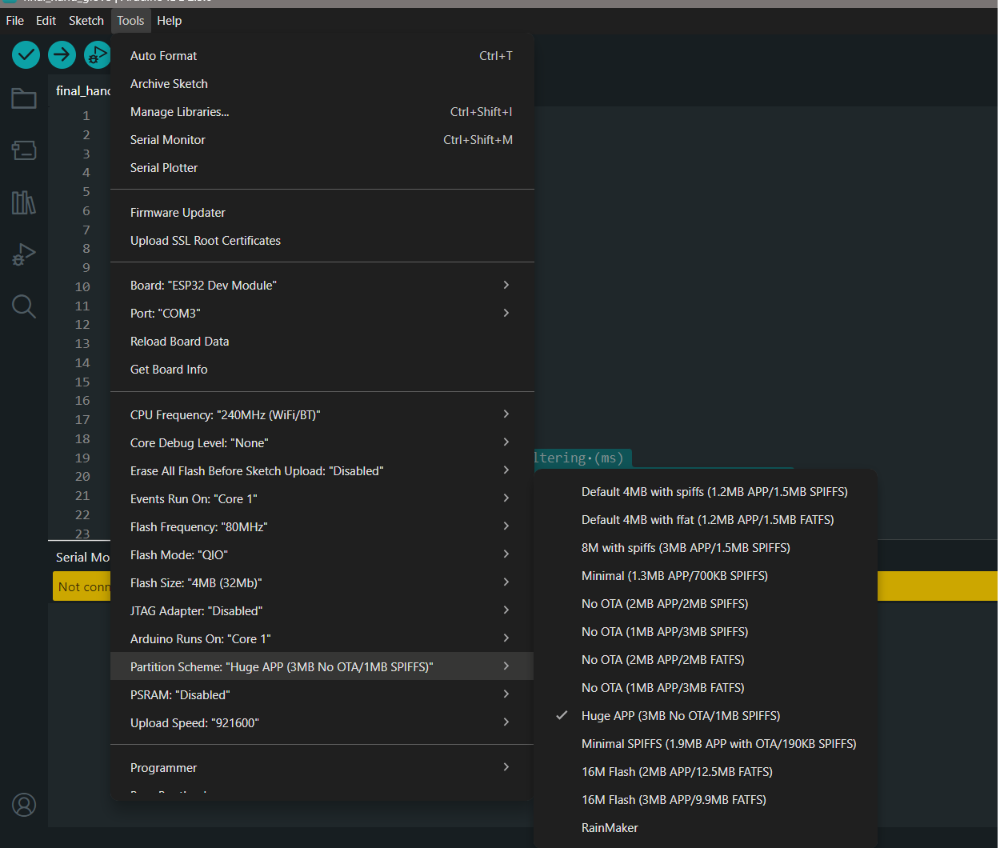Expand the Upload Speed "921600" submenu
Viewport: 998px width, 849px height.
322,723
